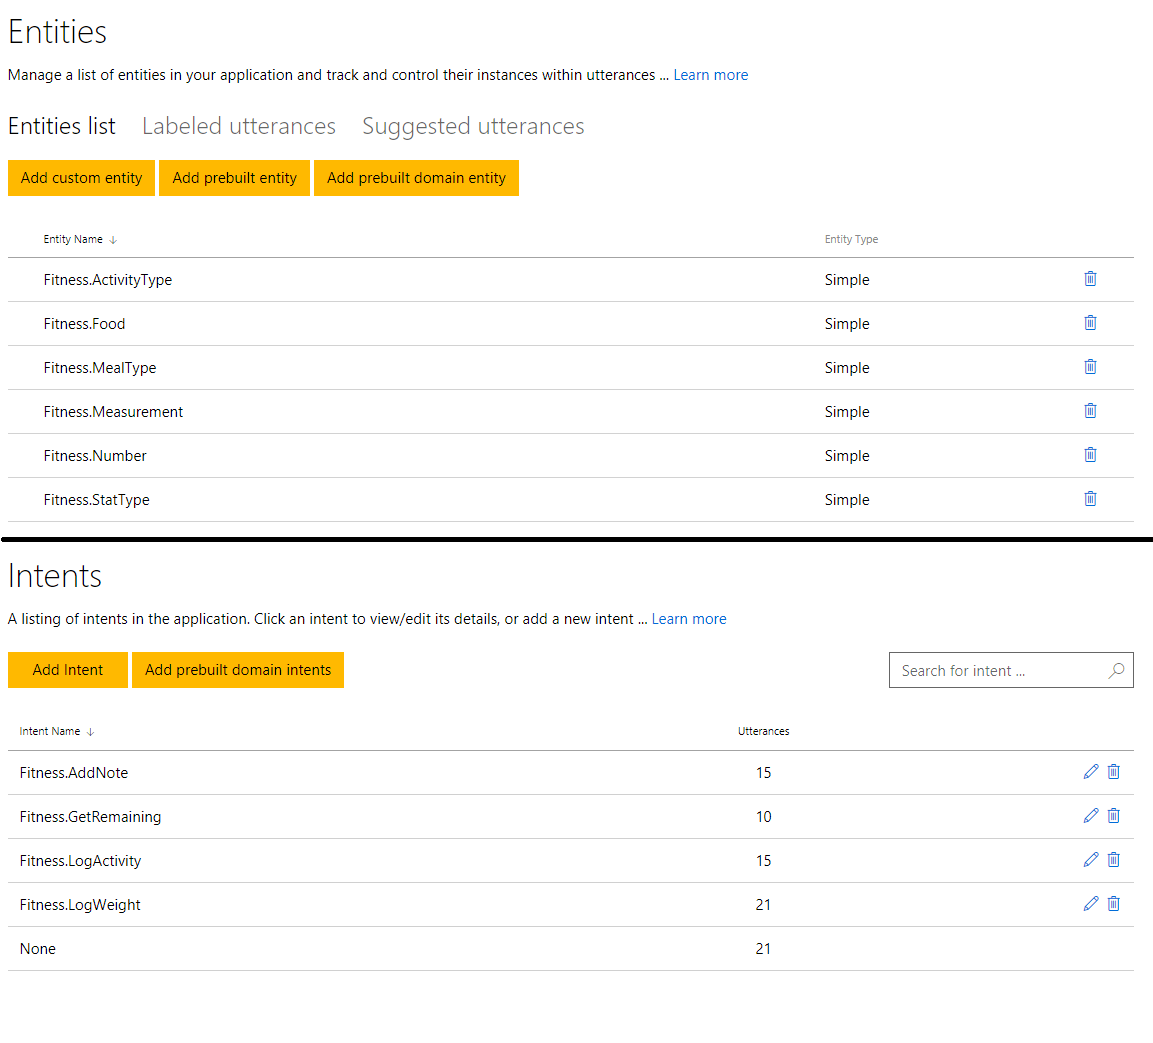Select the Entities list tab
1153x1043 pixels.
(x=62, y=127)
